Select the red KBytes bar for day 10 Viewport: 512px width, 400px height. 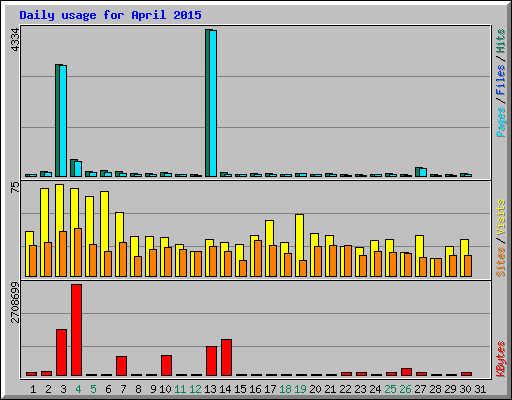(x=166, y=365)
